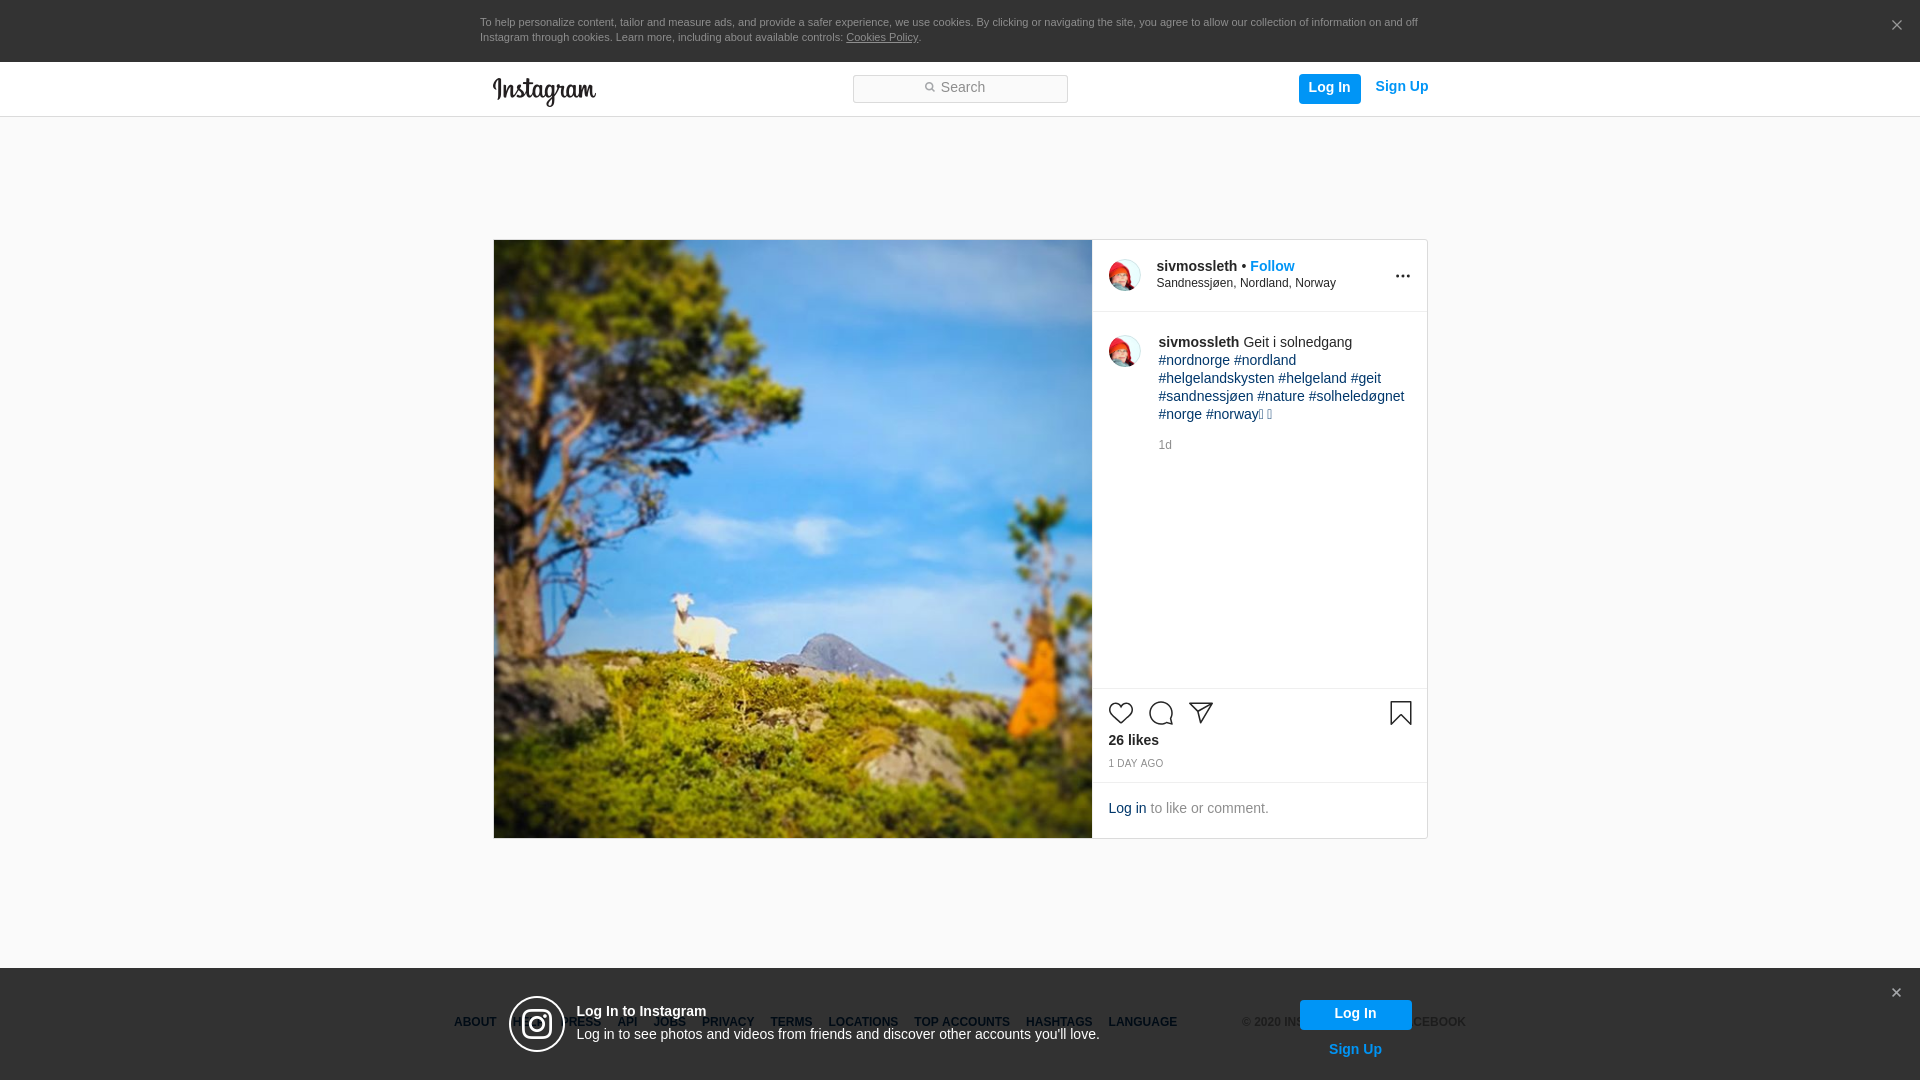Open the LANGUAGE footer option
Screen dimensions: 1920x1080
tap(1142, 1022)
